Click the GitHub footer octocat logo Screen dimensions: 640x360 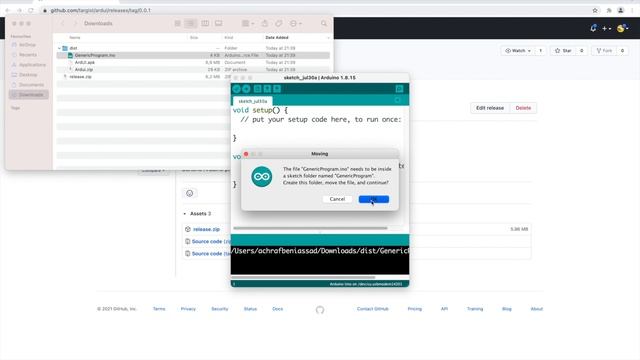[x=320, y=310]
